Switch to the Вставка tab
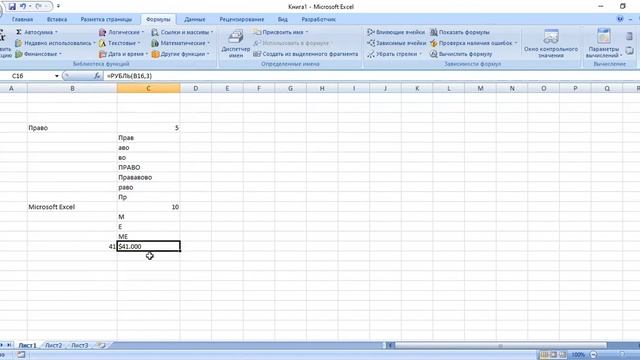This screenshot has height=360, width=640. (x=57, y=19)
